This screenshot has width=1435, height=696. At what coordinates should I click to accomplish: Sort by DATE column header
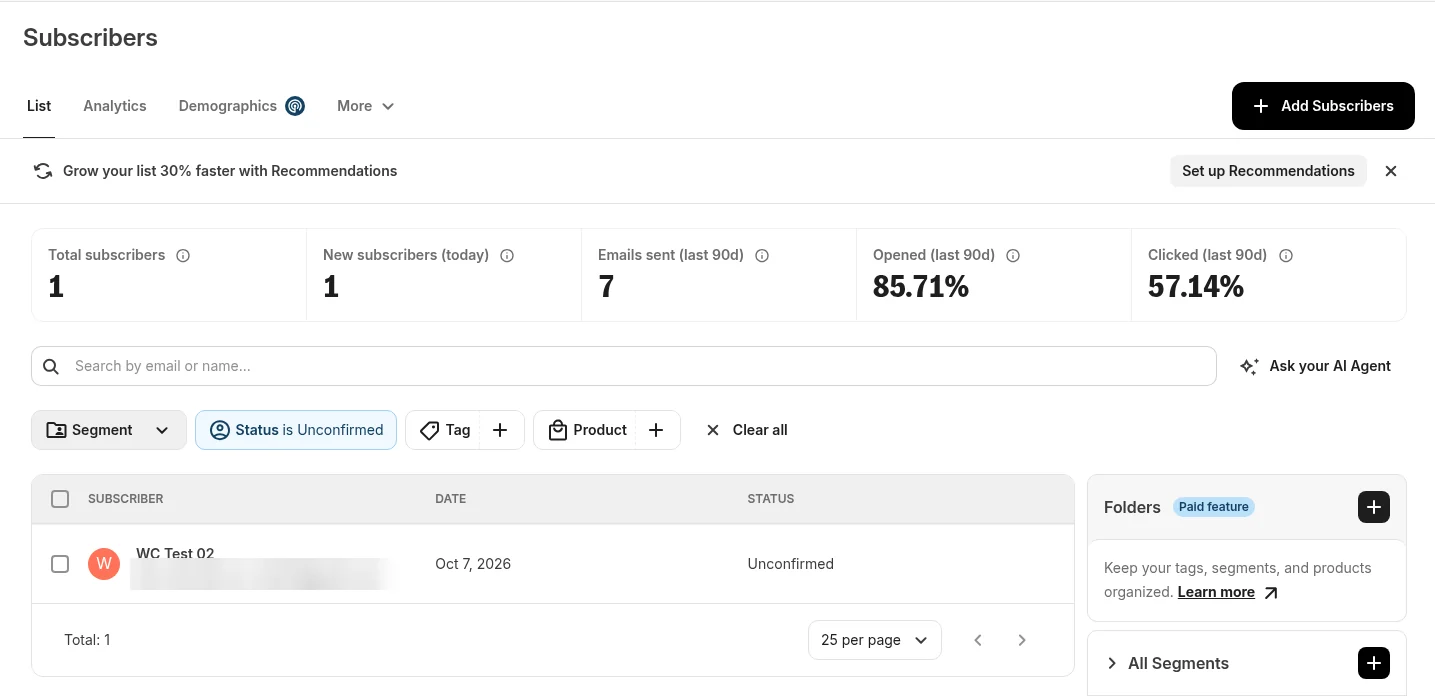point(451,499)
